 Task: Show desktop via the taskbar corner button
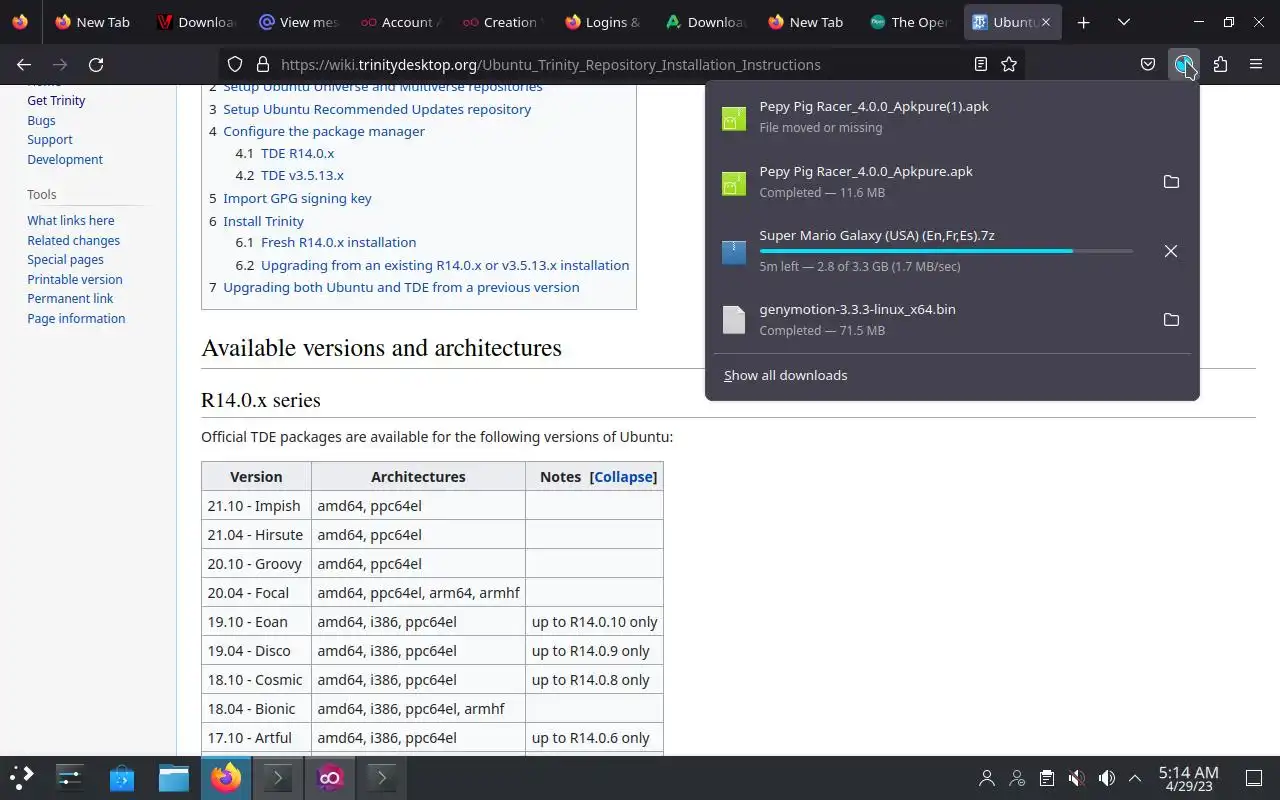(1254, 777)
